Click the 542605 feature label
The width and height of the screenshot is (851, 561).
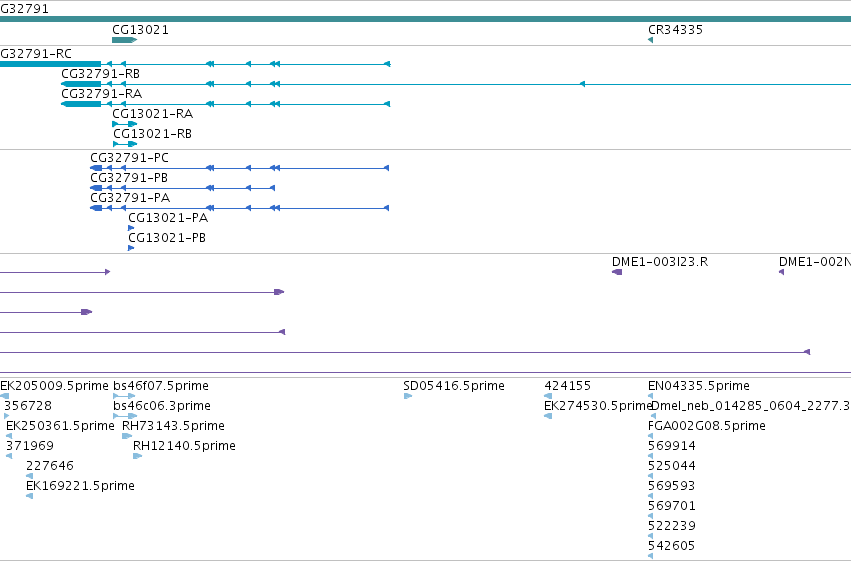click(672, 546)
